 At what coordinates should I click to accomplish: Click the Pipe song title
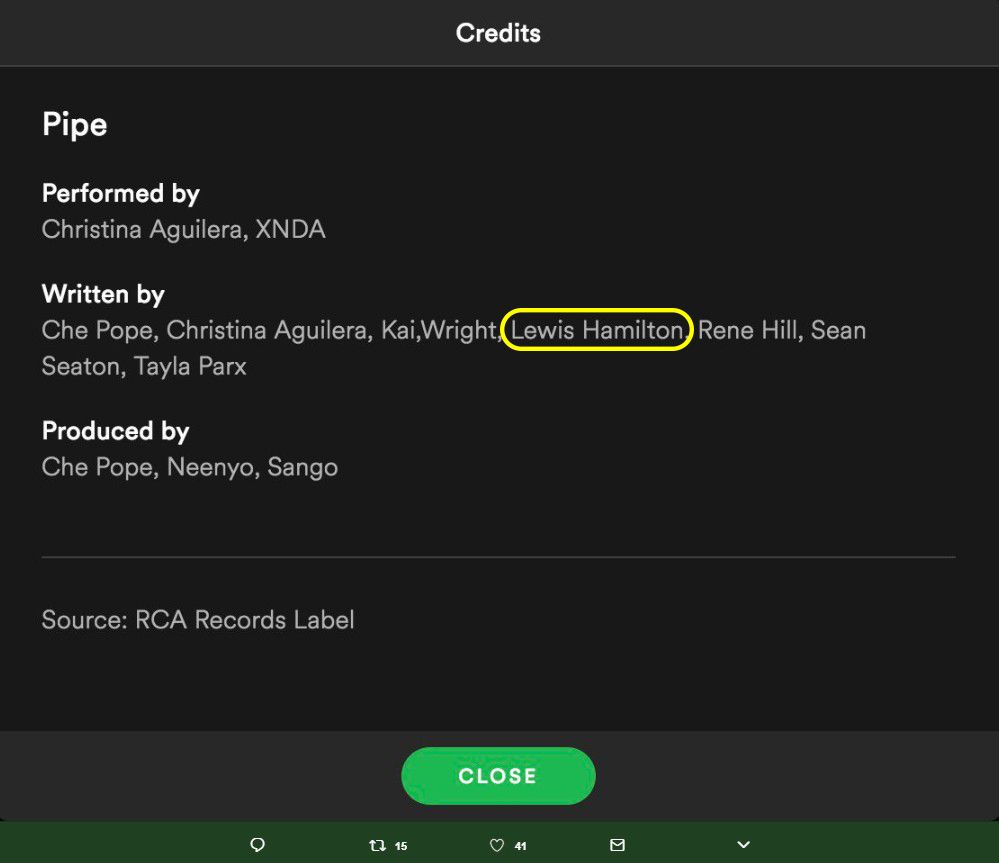[x=75, y=125]
